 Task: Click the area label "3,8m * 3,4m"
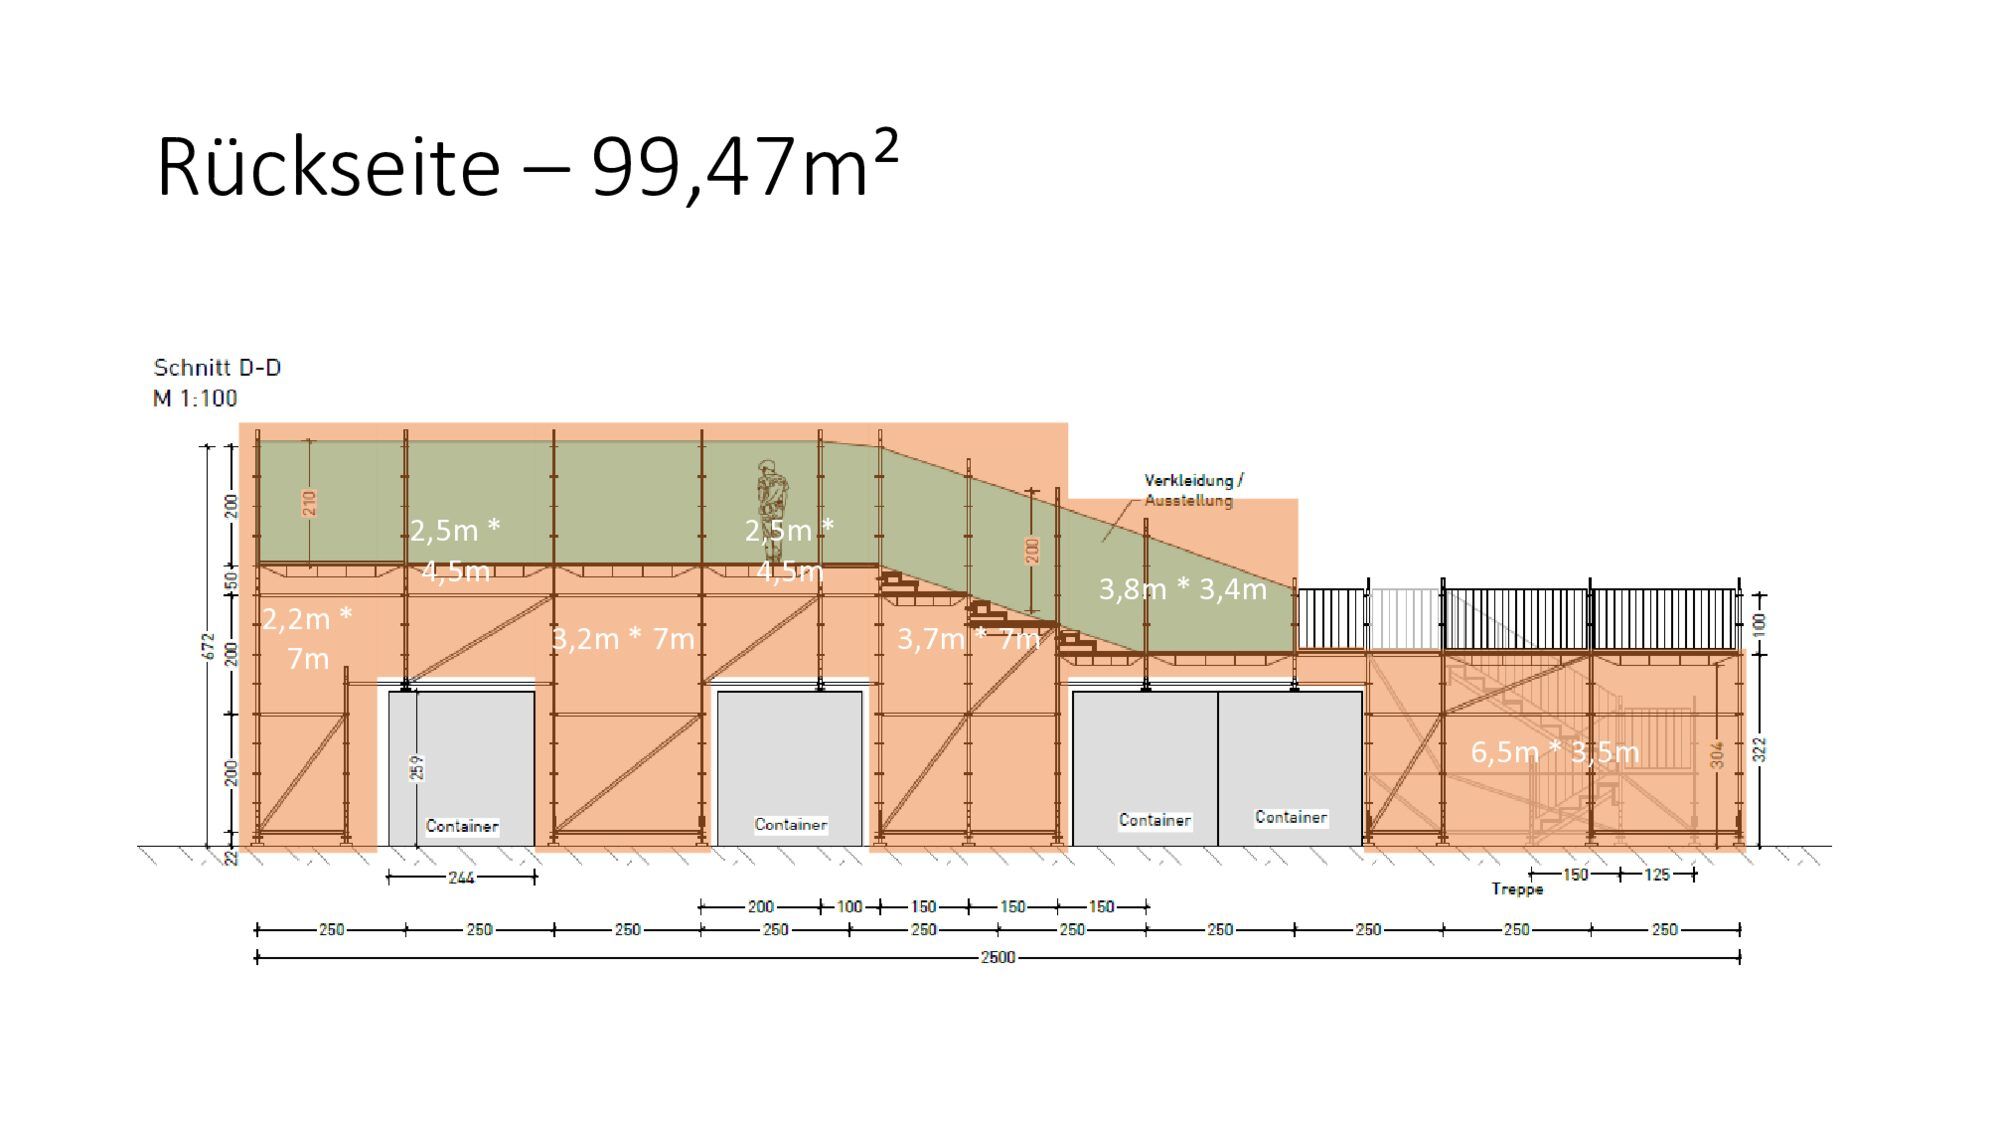click(1183, 589)
